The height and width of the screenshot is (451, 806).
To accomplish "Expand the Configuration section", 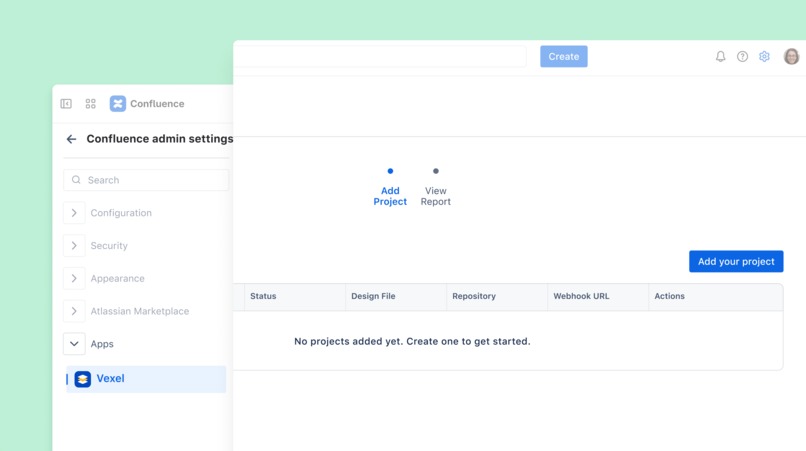I will click(74, 213).
